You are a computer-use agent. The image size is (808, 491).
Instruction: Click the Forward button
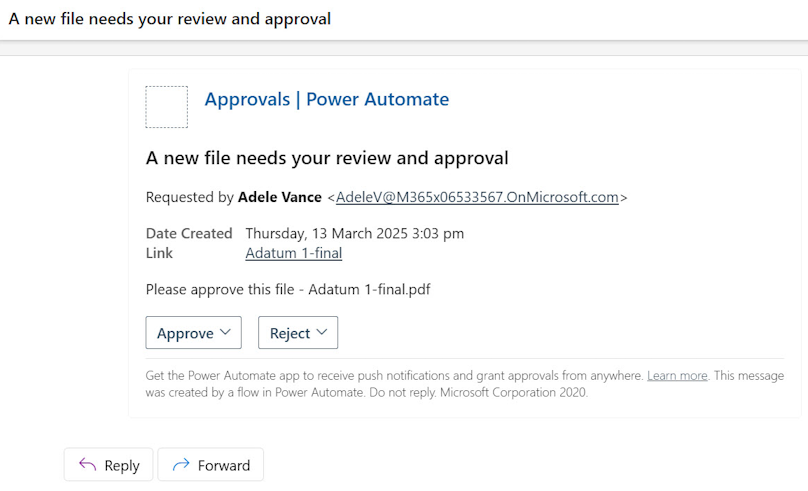pyautogui.click(x=211, y=465)
